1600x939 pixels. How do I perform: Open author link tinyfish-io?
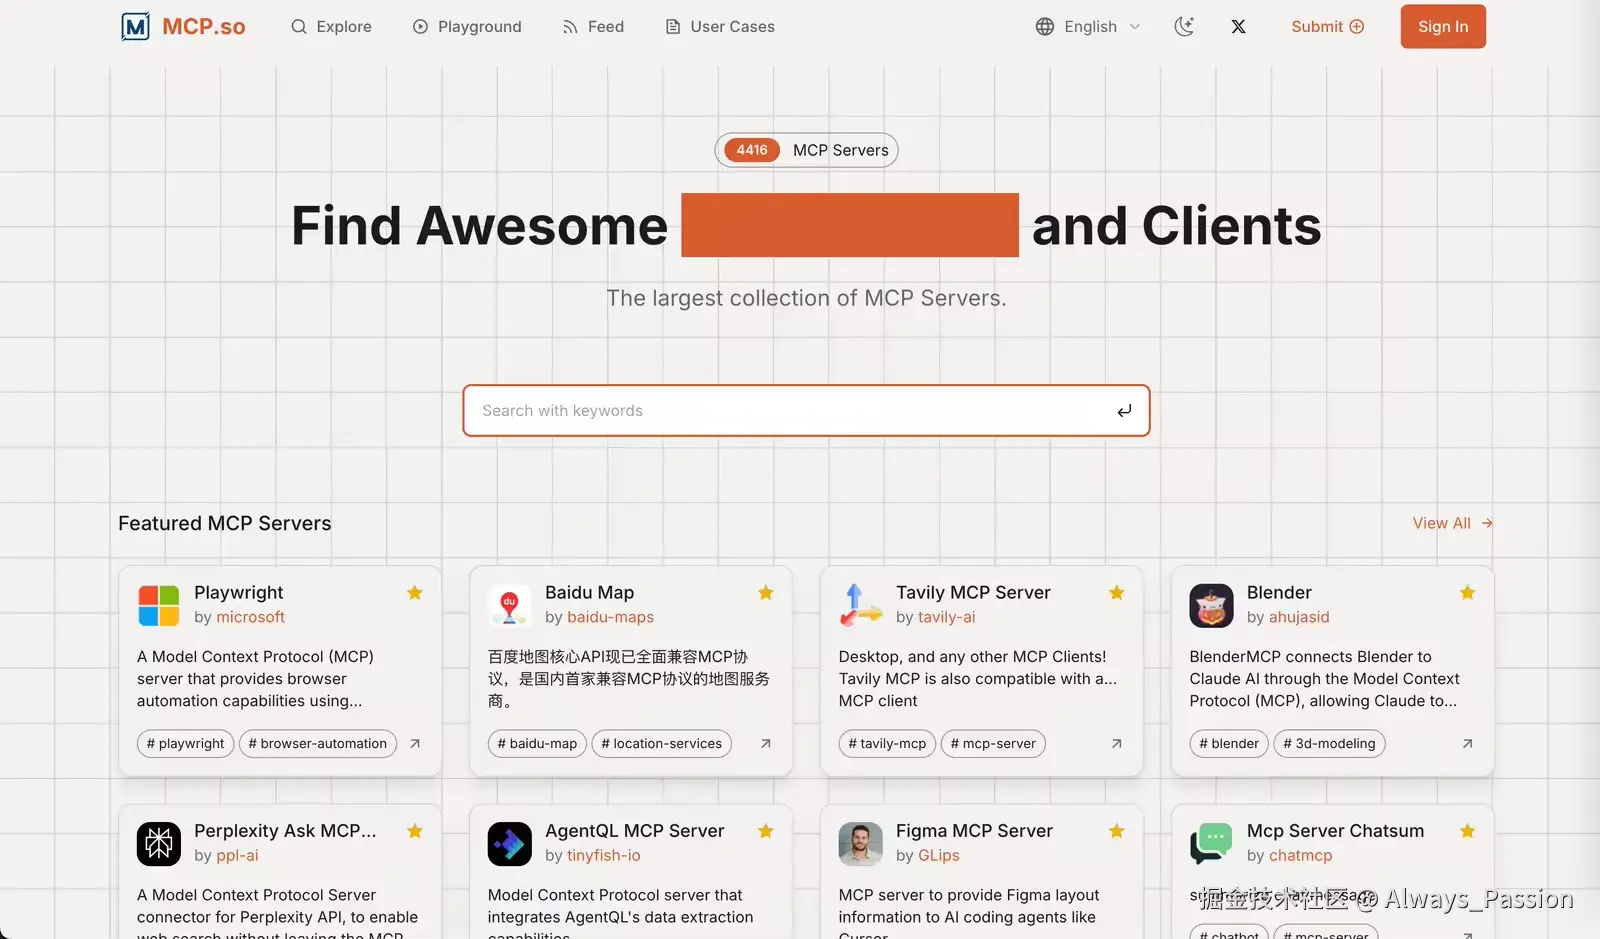click(604, 855)
